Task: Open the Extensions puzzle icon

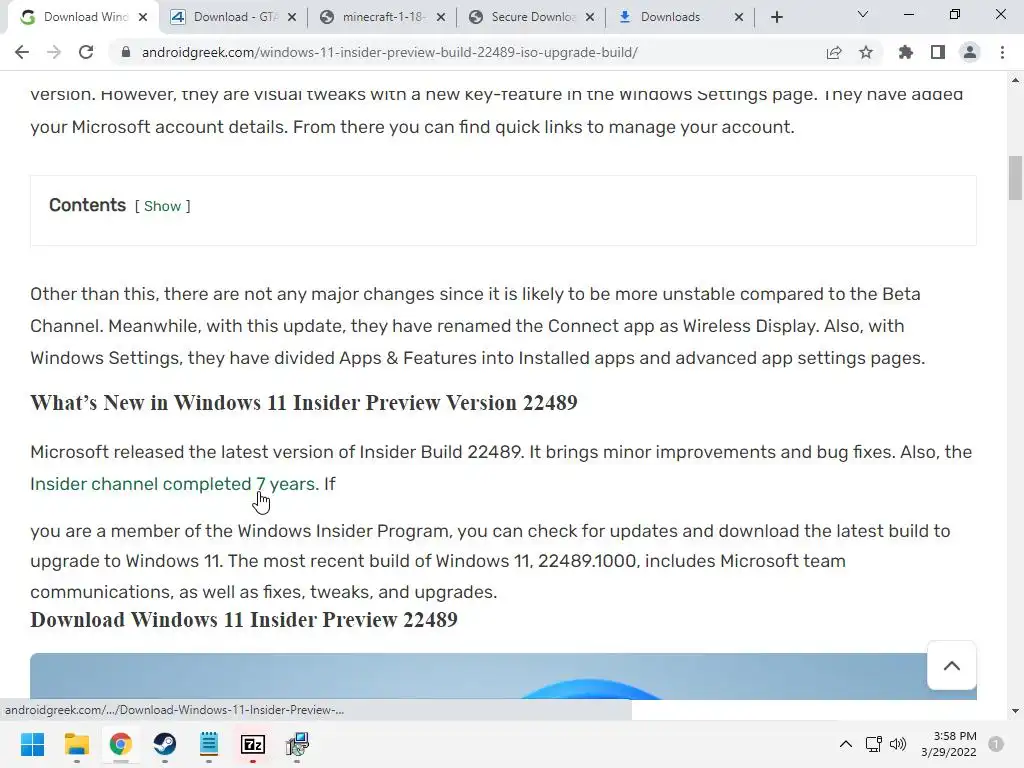Action: click(x=906, y=52)
